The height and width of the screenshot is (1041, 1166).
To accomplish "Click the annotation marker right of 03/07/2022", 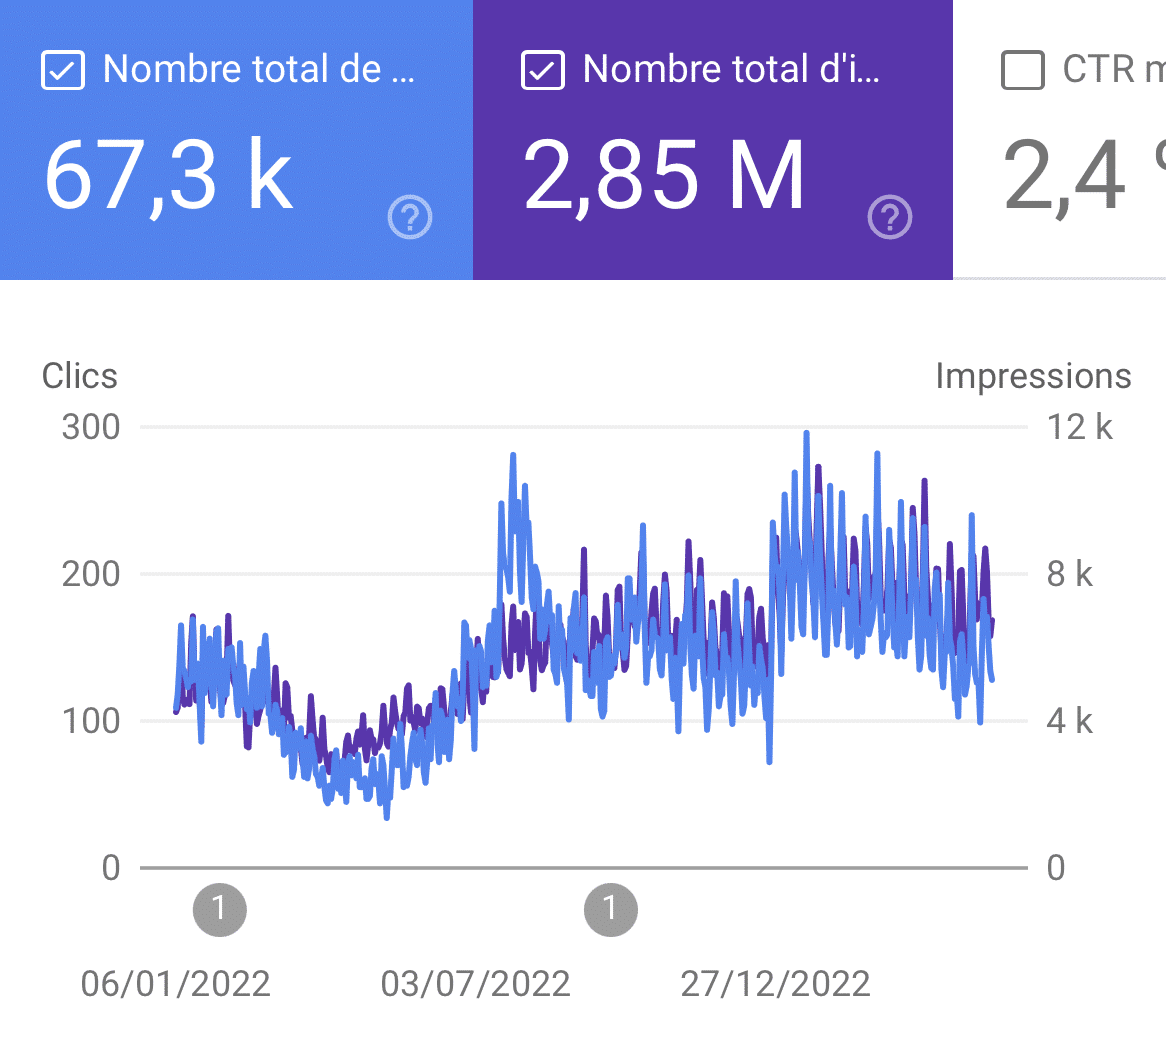I will 611,909.
